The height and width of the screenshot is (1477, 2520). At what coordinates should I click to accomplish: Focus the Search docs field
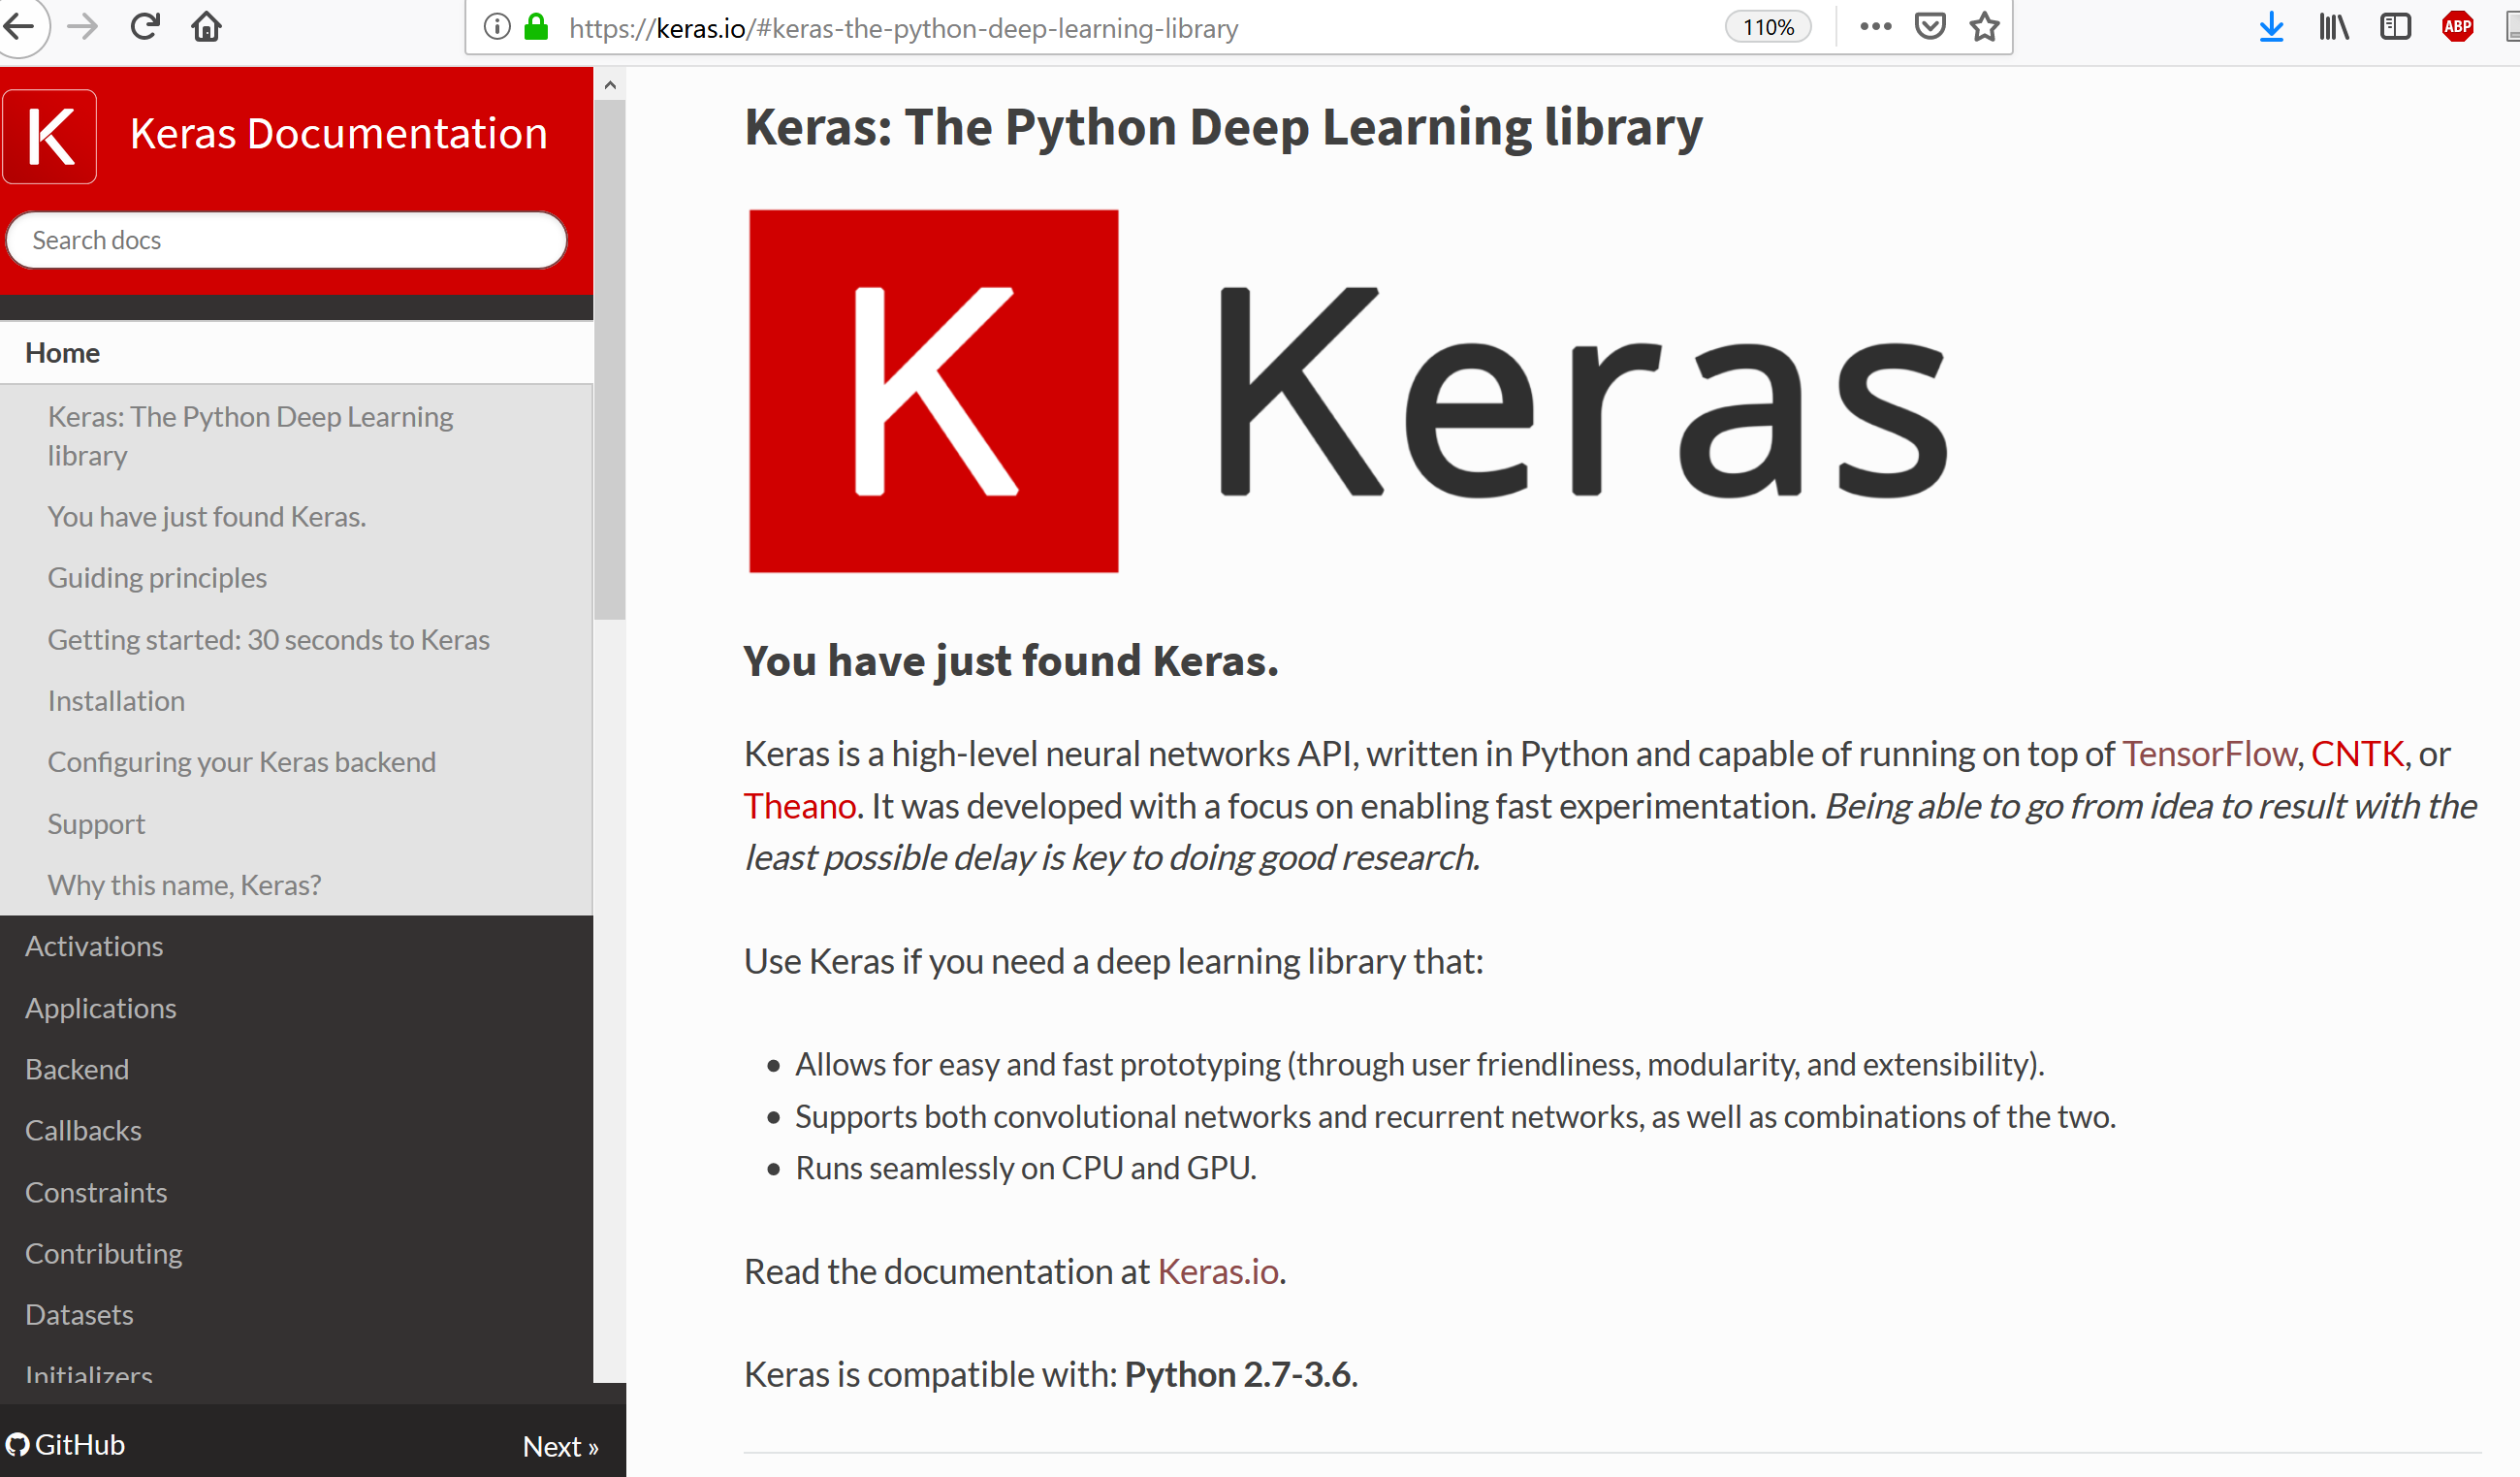[286, 240]
